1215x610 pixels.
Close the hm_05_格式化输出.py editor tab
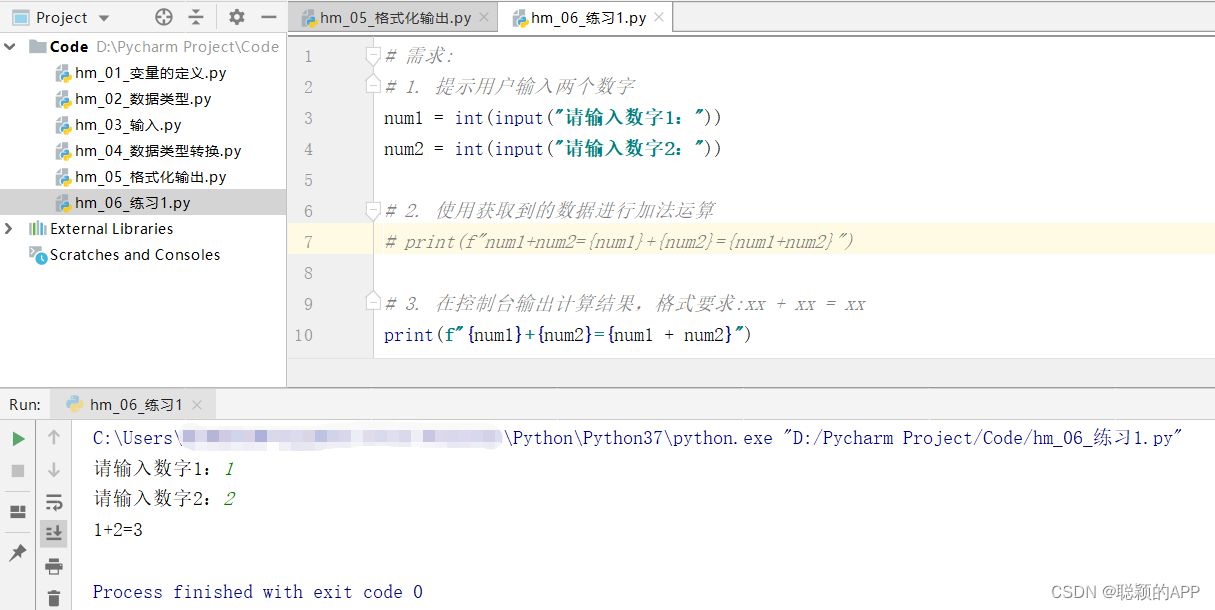click(x=484, y=18)
